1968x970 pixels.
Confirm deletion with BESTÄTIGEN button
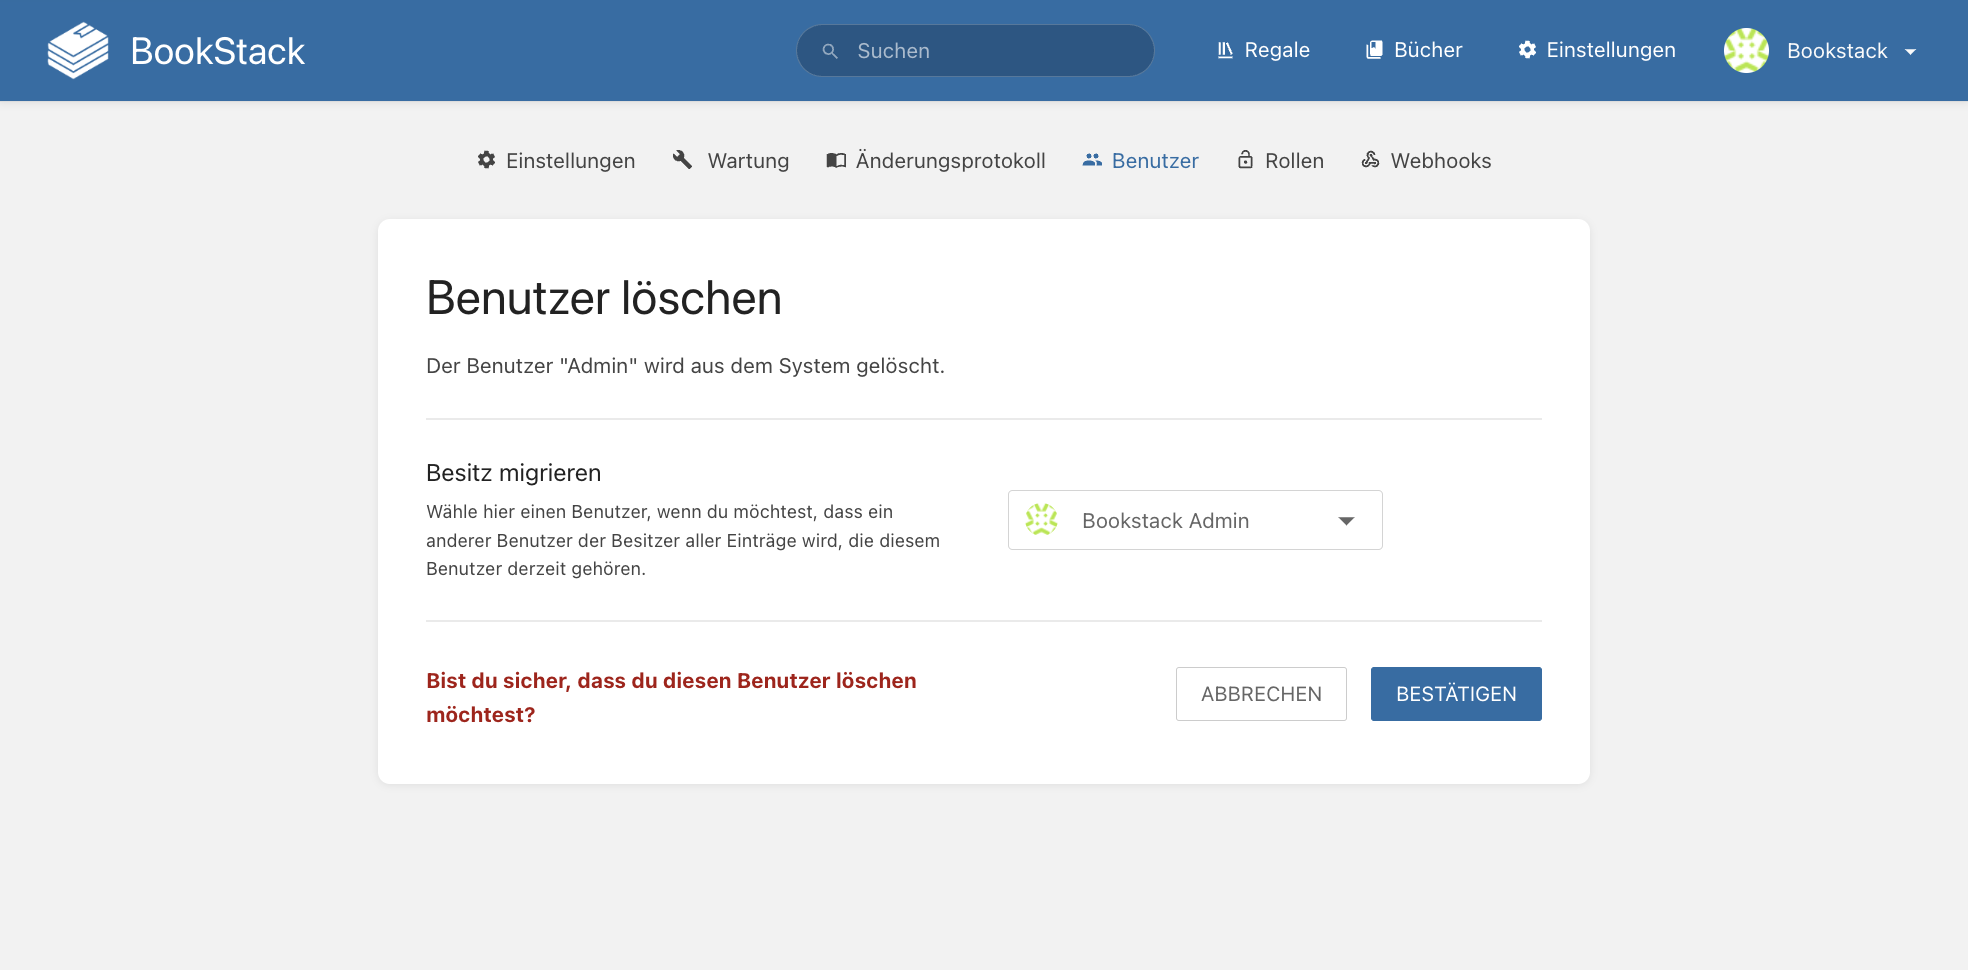(1455, 694)
